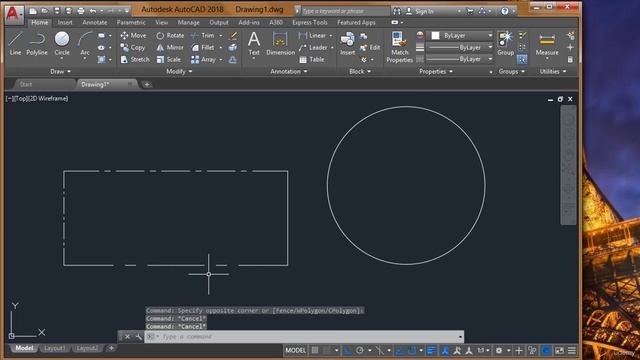The width and height of the screenshot is (640, 360).
Task: Activate the Copy command
Action: 133,47
